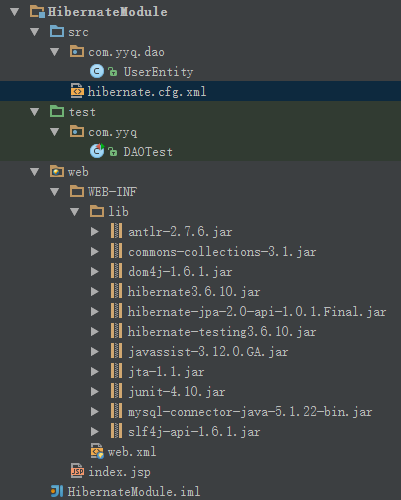This screenshot has height=500, width=401.
Task: Click the com.yyq package icon
Action: (77, 131)
